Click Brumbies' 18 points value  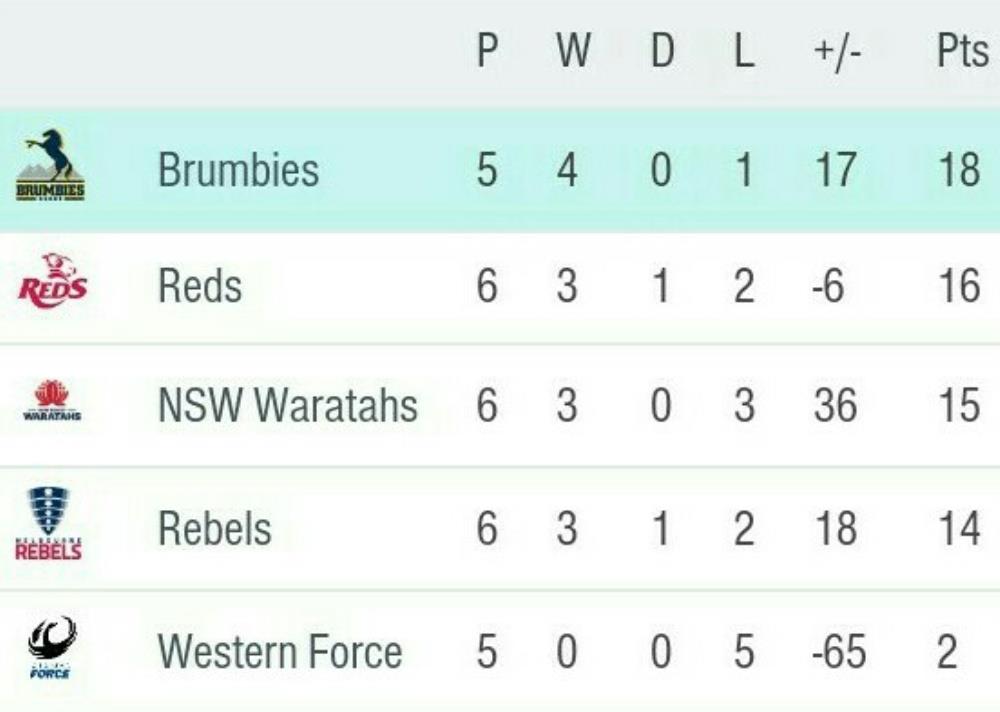(959, 169)
